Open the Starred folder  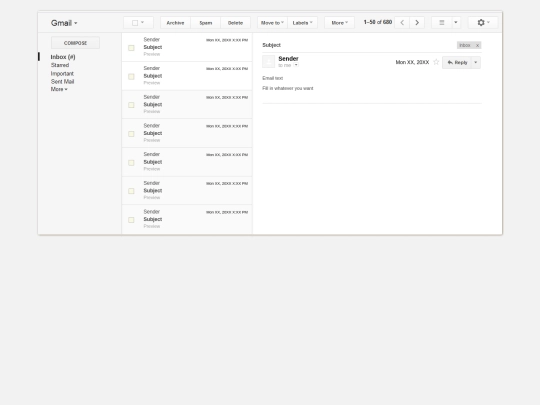coord(60,65)
